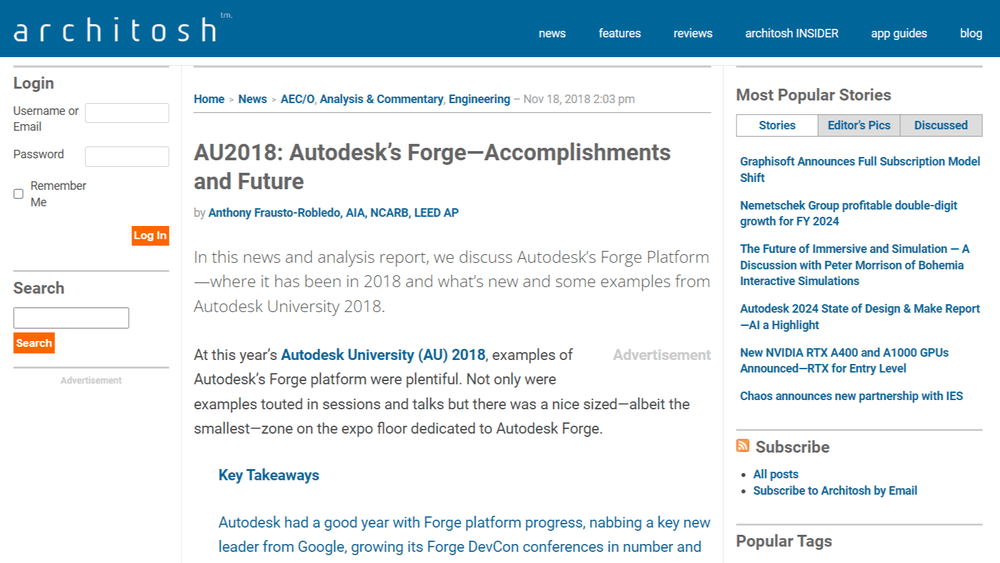
Task: Open the All posts feed link
Action: (x=776, y=474)
